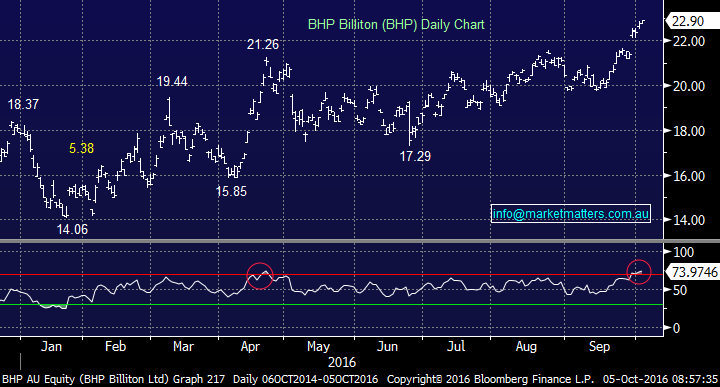Image resolution: width=720 pixels, height=387 pixels.
Task: Click the 22.00 price axis label
Action: [x=689, y=41]
